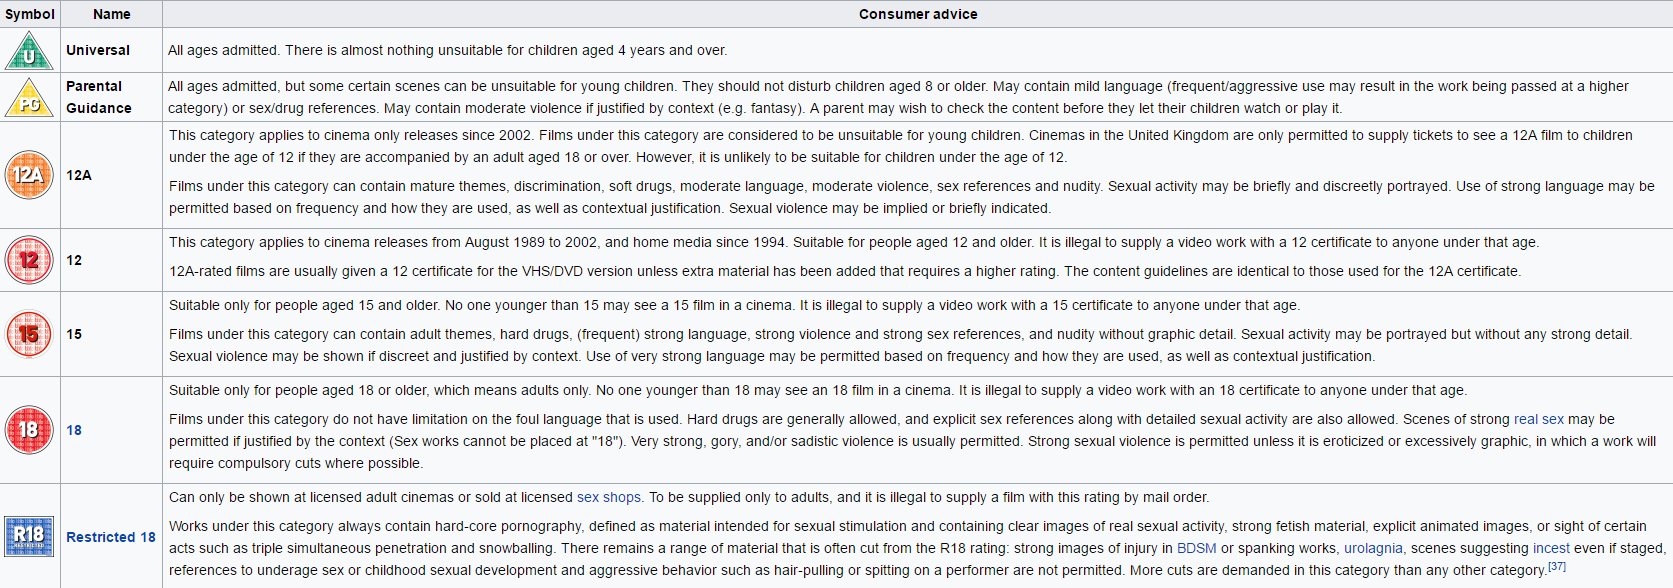1673x588 pixels.
Task: Select the Parental Guidance name cell
Action: [112, 97]
